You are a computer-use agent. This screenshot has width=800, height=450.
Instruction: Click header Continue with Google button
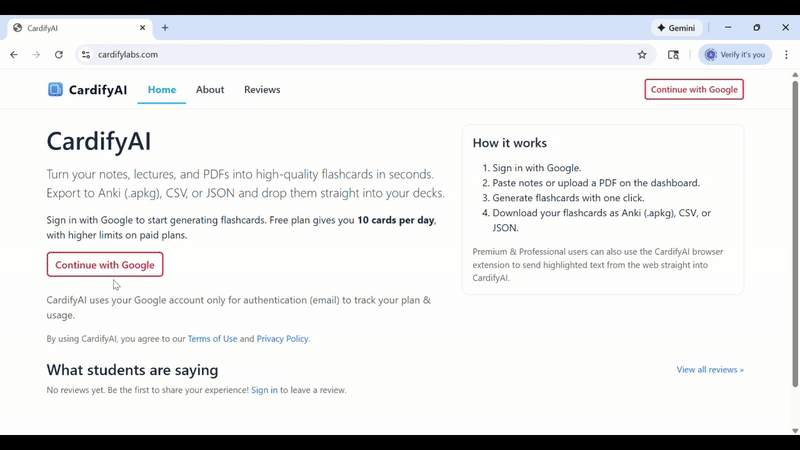(694, 89)
